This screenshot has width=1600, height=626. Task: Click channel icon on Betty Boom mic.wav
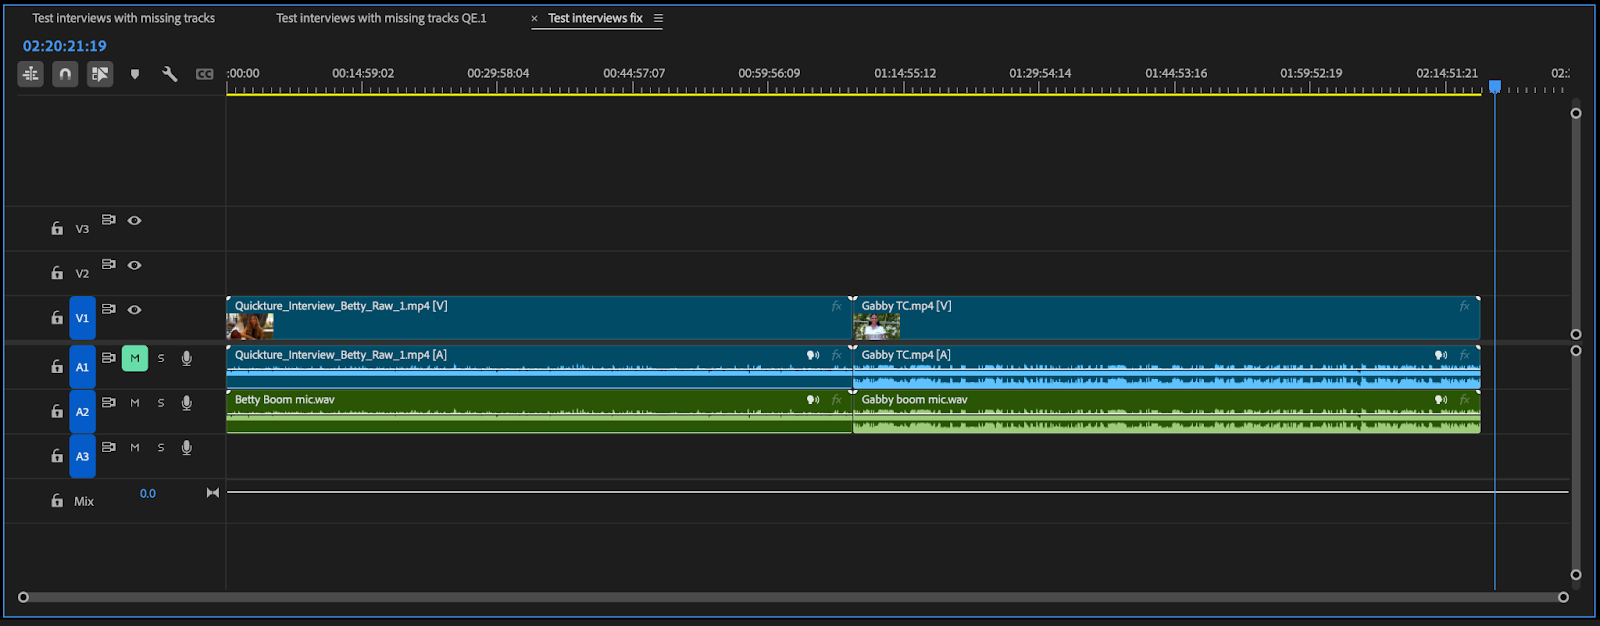813,400
